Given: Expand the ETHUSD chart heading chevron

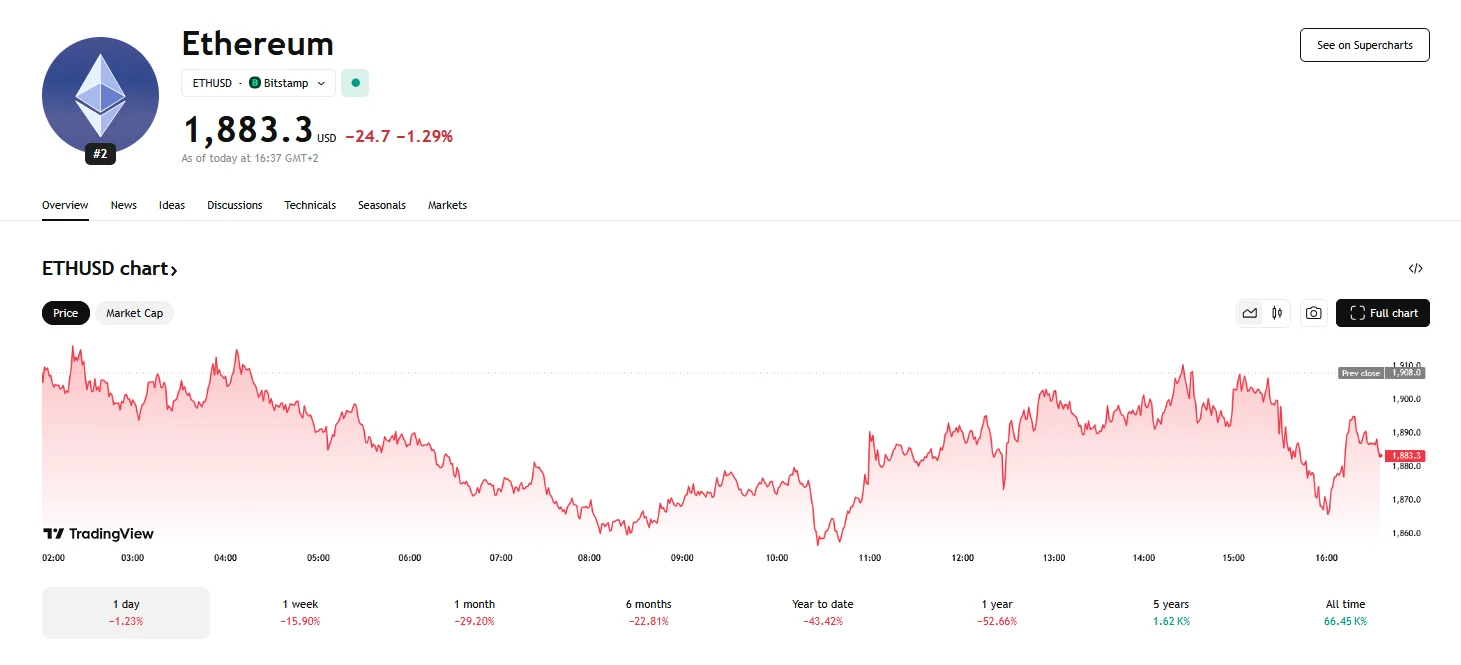Looking at the screenshot, I should 173,269.
